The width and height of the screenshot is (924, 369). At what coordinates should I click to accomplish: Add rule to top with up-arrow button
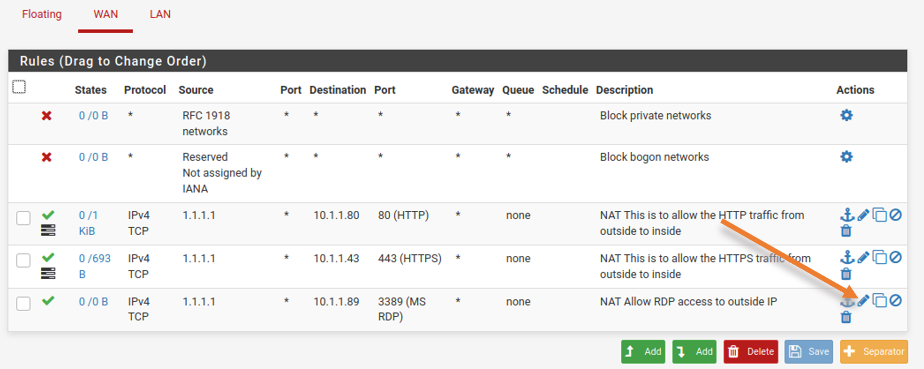point(643,351)
